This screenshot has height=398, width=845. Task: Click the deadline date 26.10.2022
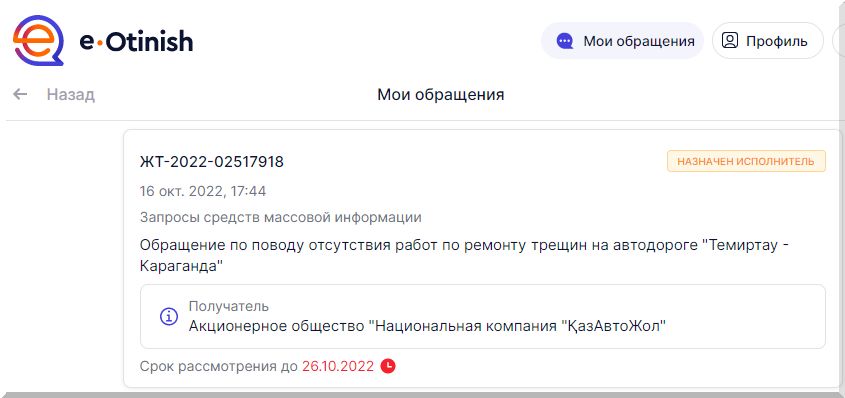[338, 366]
